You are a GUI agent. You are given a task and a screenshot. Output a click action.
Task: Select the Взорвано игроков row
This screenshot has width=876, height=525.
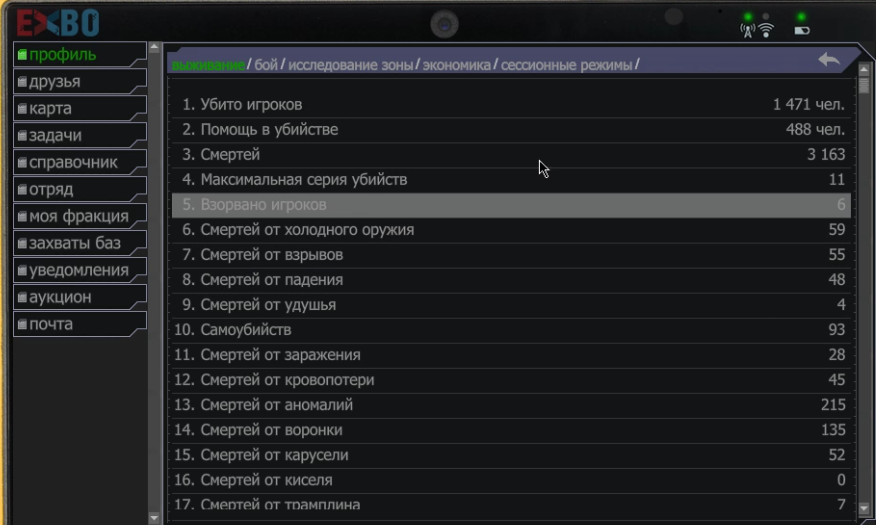pyautogui.click(x=511, y=205)
